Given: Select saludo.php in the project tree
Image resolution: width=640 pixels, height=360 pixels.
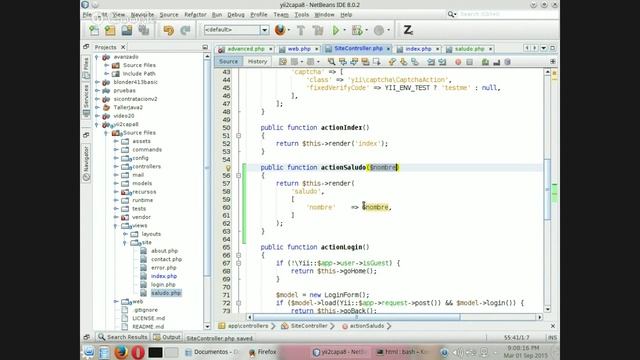Looking at the screenshot, I should tap(166, 293).
